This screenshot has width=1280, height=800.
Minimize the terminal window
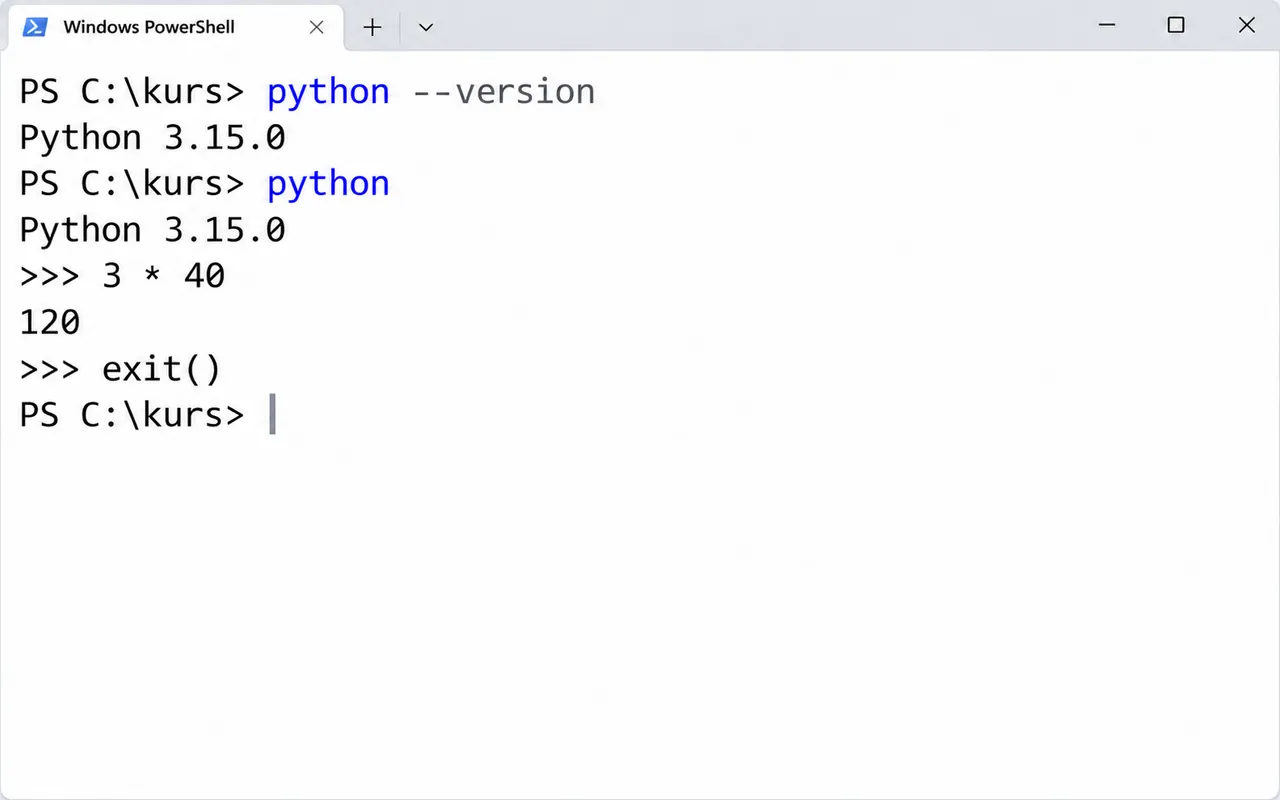coord(1106,26)
